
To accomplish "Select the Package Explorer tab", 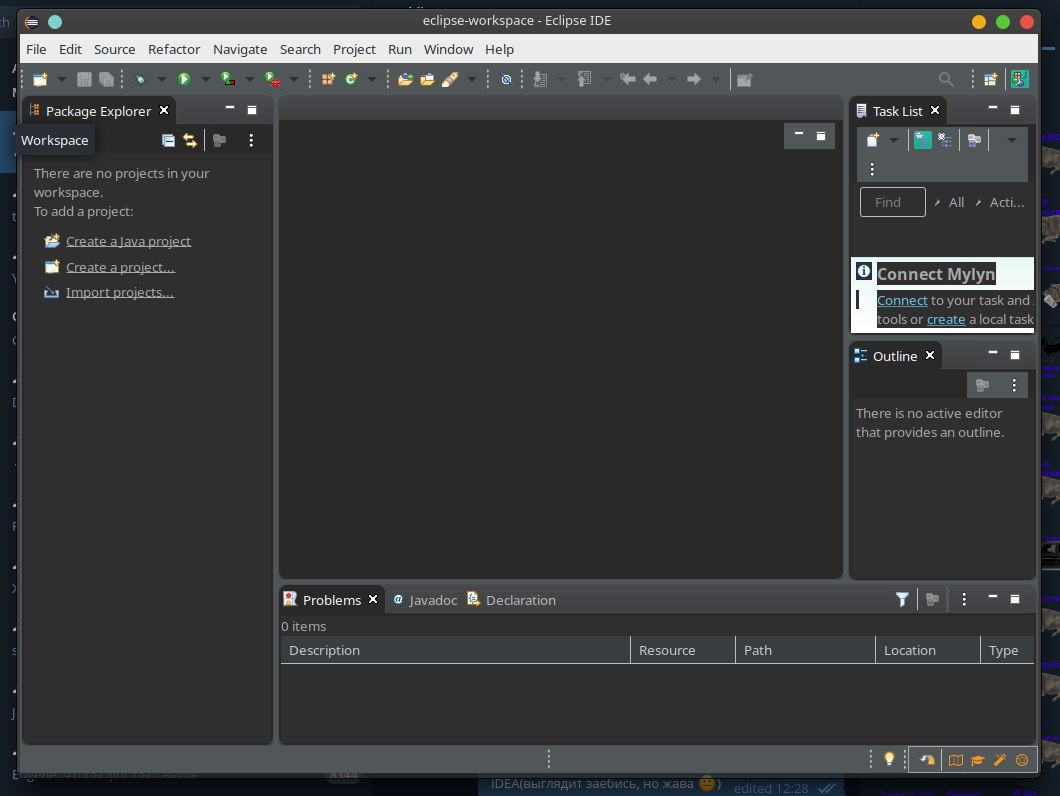I will click(97, 111).
